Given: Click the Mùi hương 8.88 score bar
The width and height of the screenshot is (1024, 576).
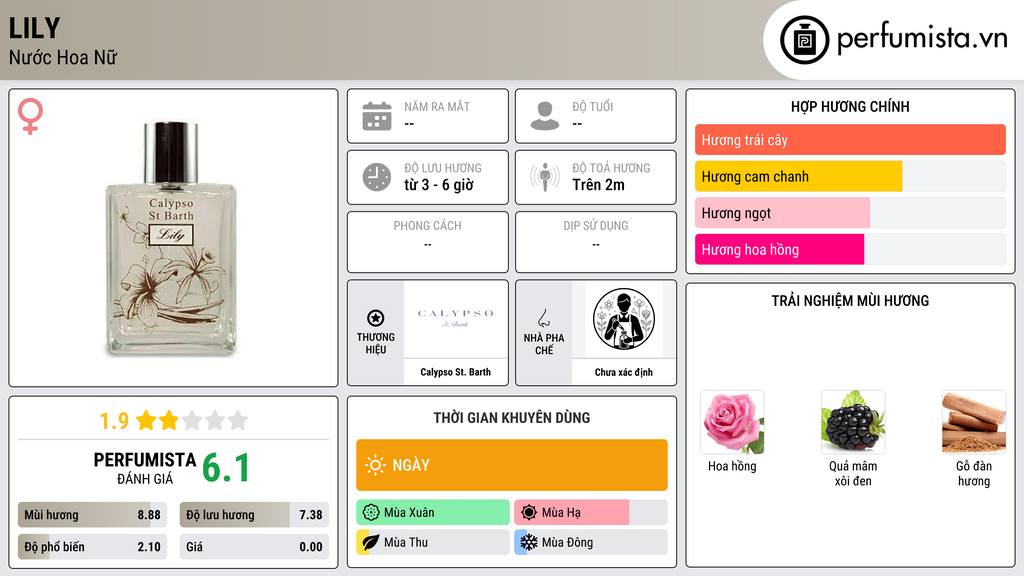Looking at the screenshot, I should [x=93, y=515].
